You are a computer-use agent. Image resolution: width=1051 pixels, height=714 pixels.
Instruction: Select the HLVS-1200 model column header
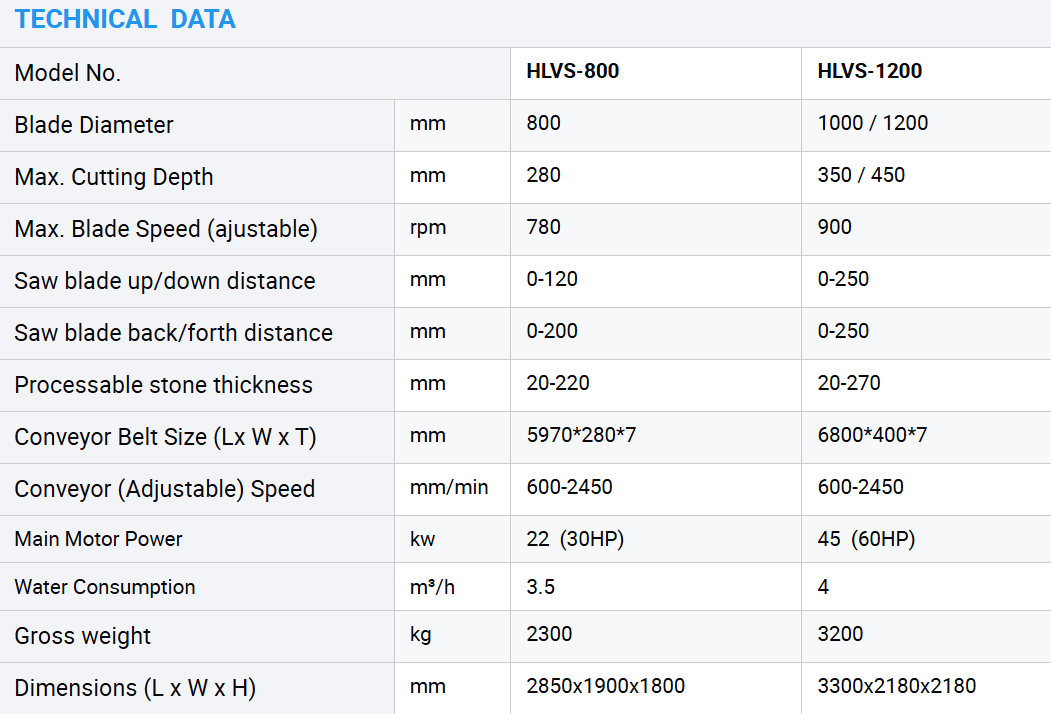tap(870, 71)
